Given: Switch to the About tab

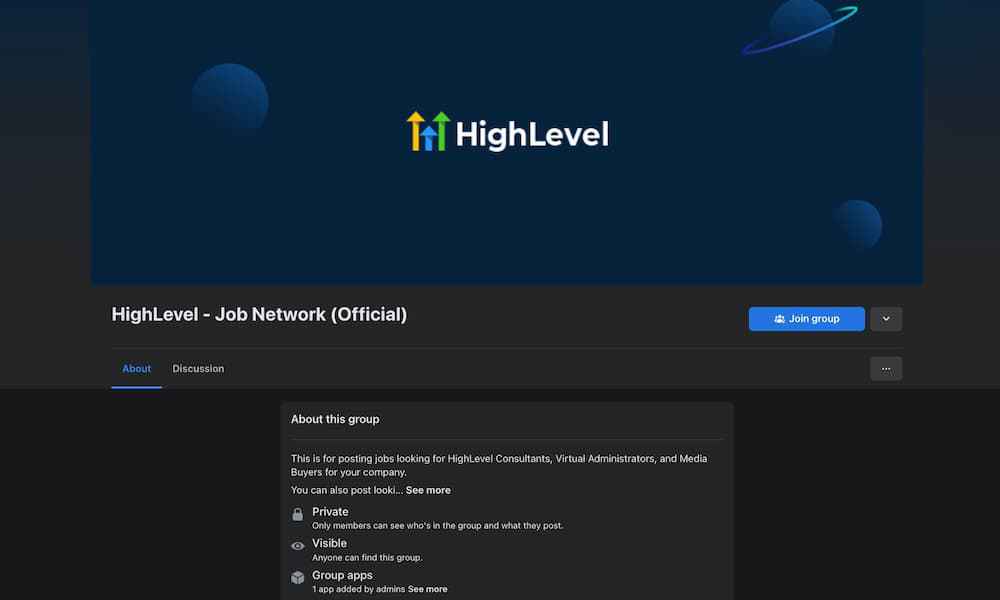Looking at the screenshot, I should point(136,369).
